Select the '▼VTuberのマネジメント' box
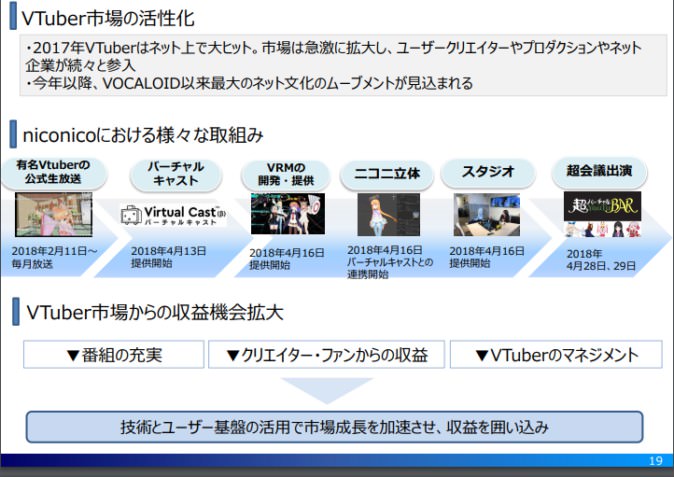This screenshot has height=477, width=674. 556,355
